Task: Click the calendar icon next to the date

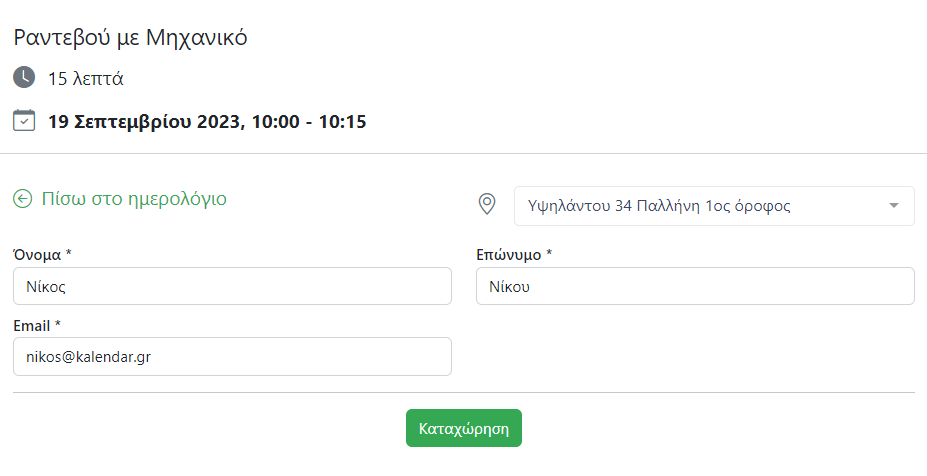Action: (x=24, y=121)
